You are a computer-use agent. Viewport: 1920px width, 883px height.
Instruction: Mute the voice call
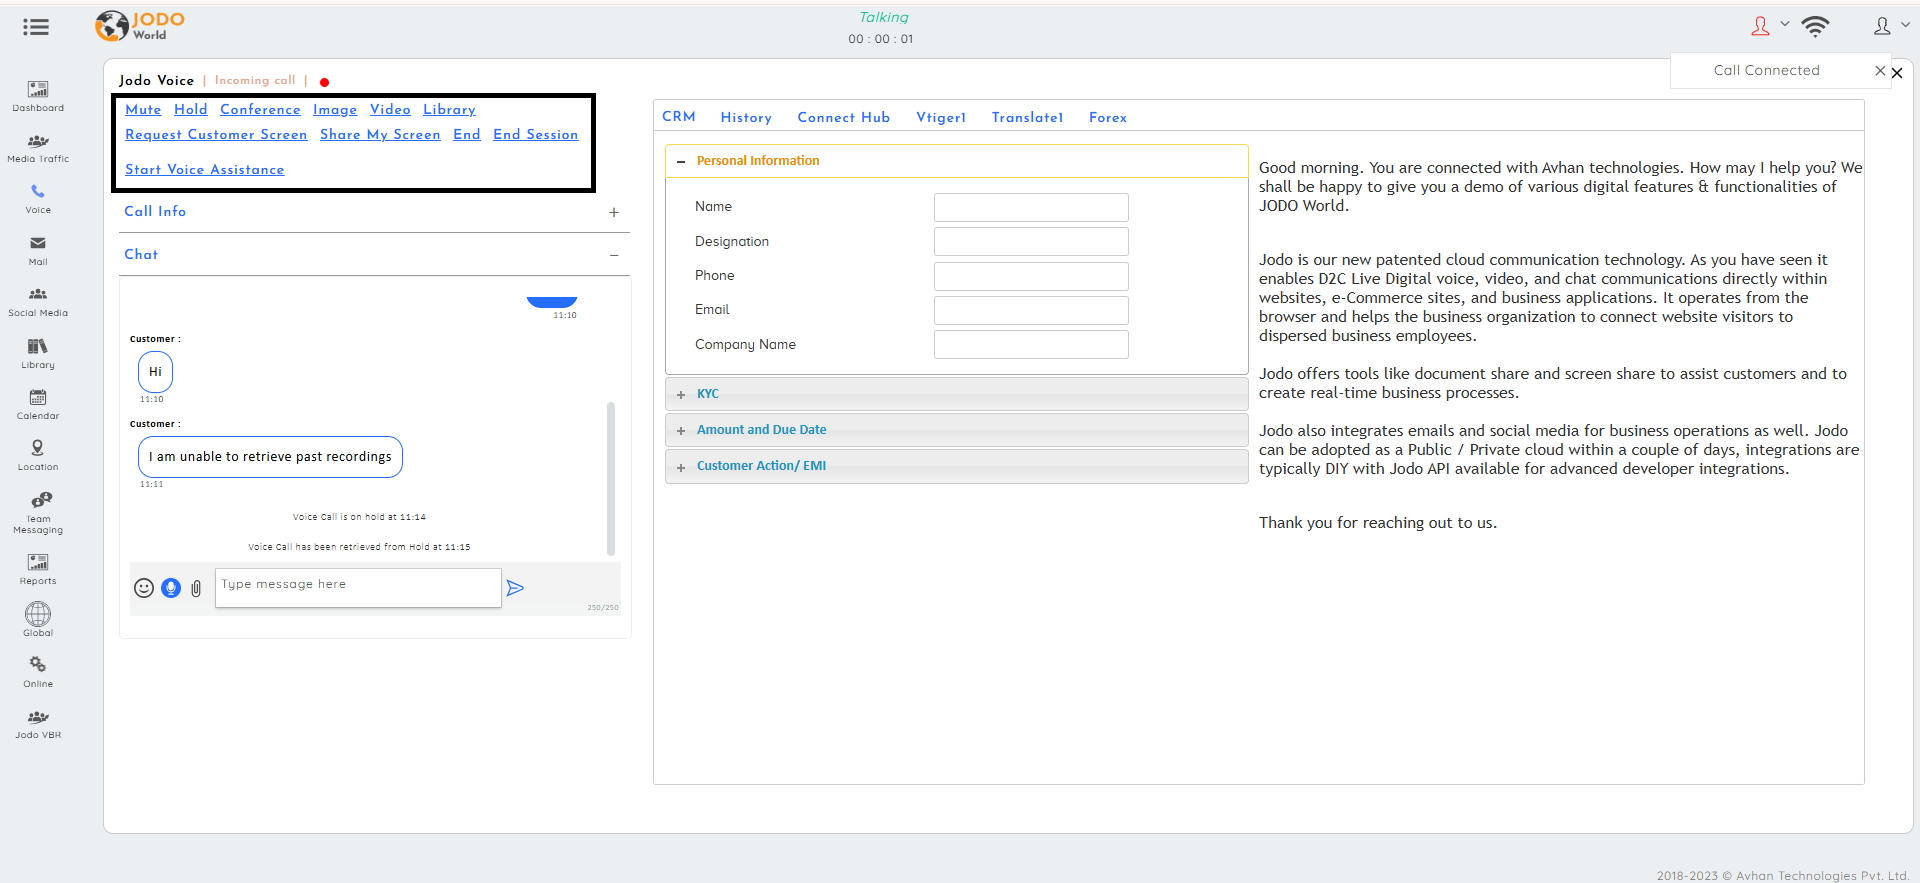click(x=143, y=110)
